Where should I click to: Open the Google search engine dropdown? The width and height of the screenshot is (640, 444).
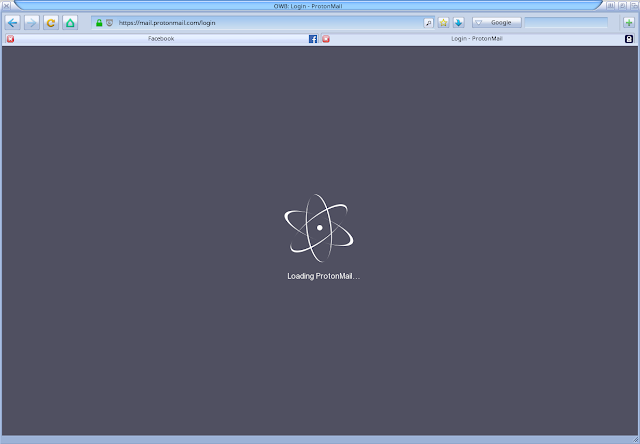(497, 22)
